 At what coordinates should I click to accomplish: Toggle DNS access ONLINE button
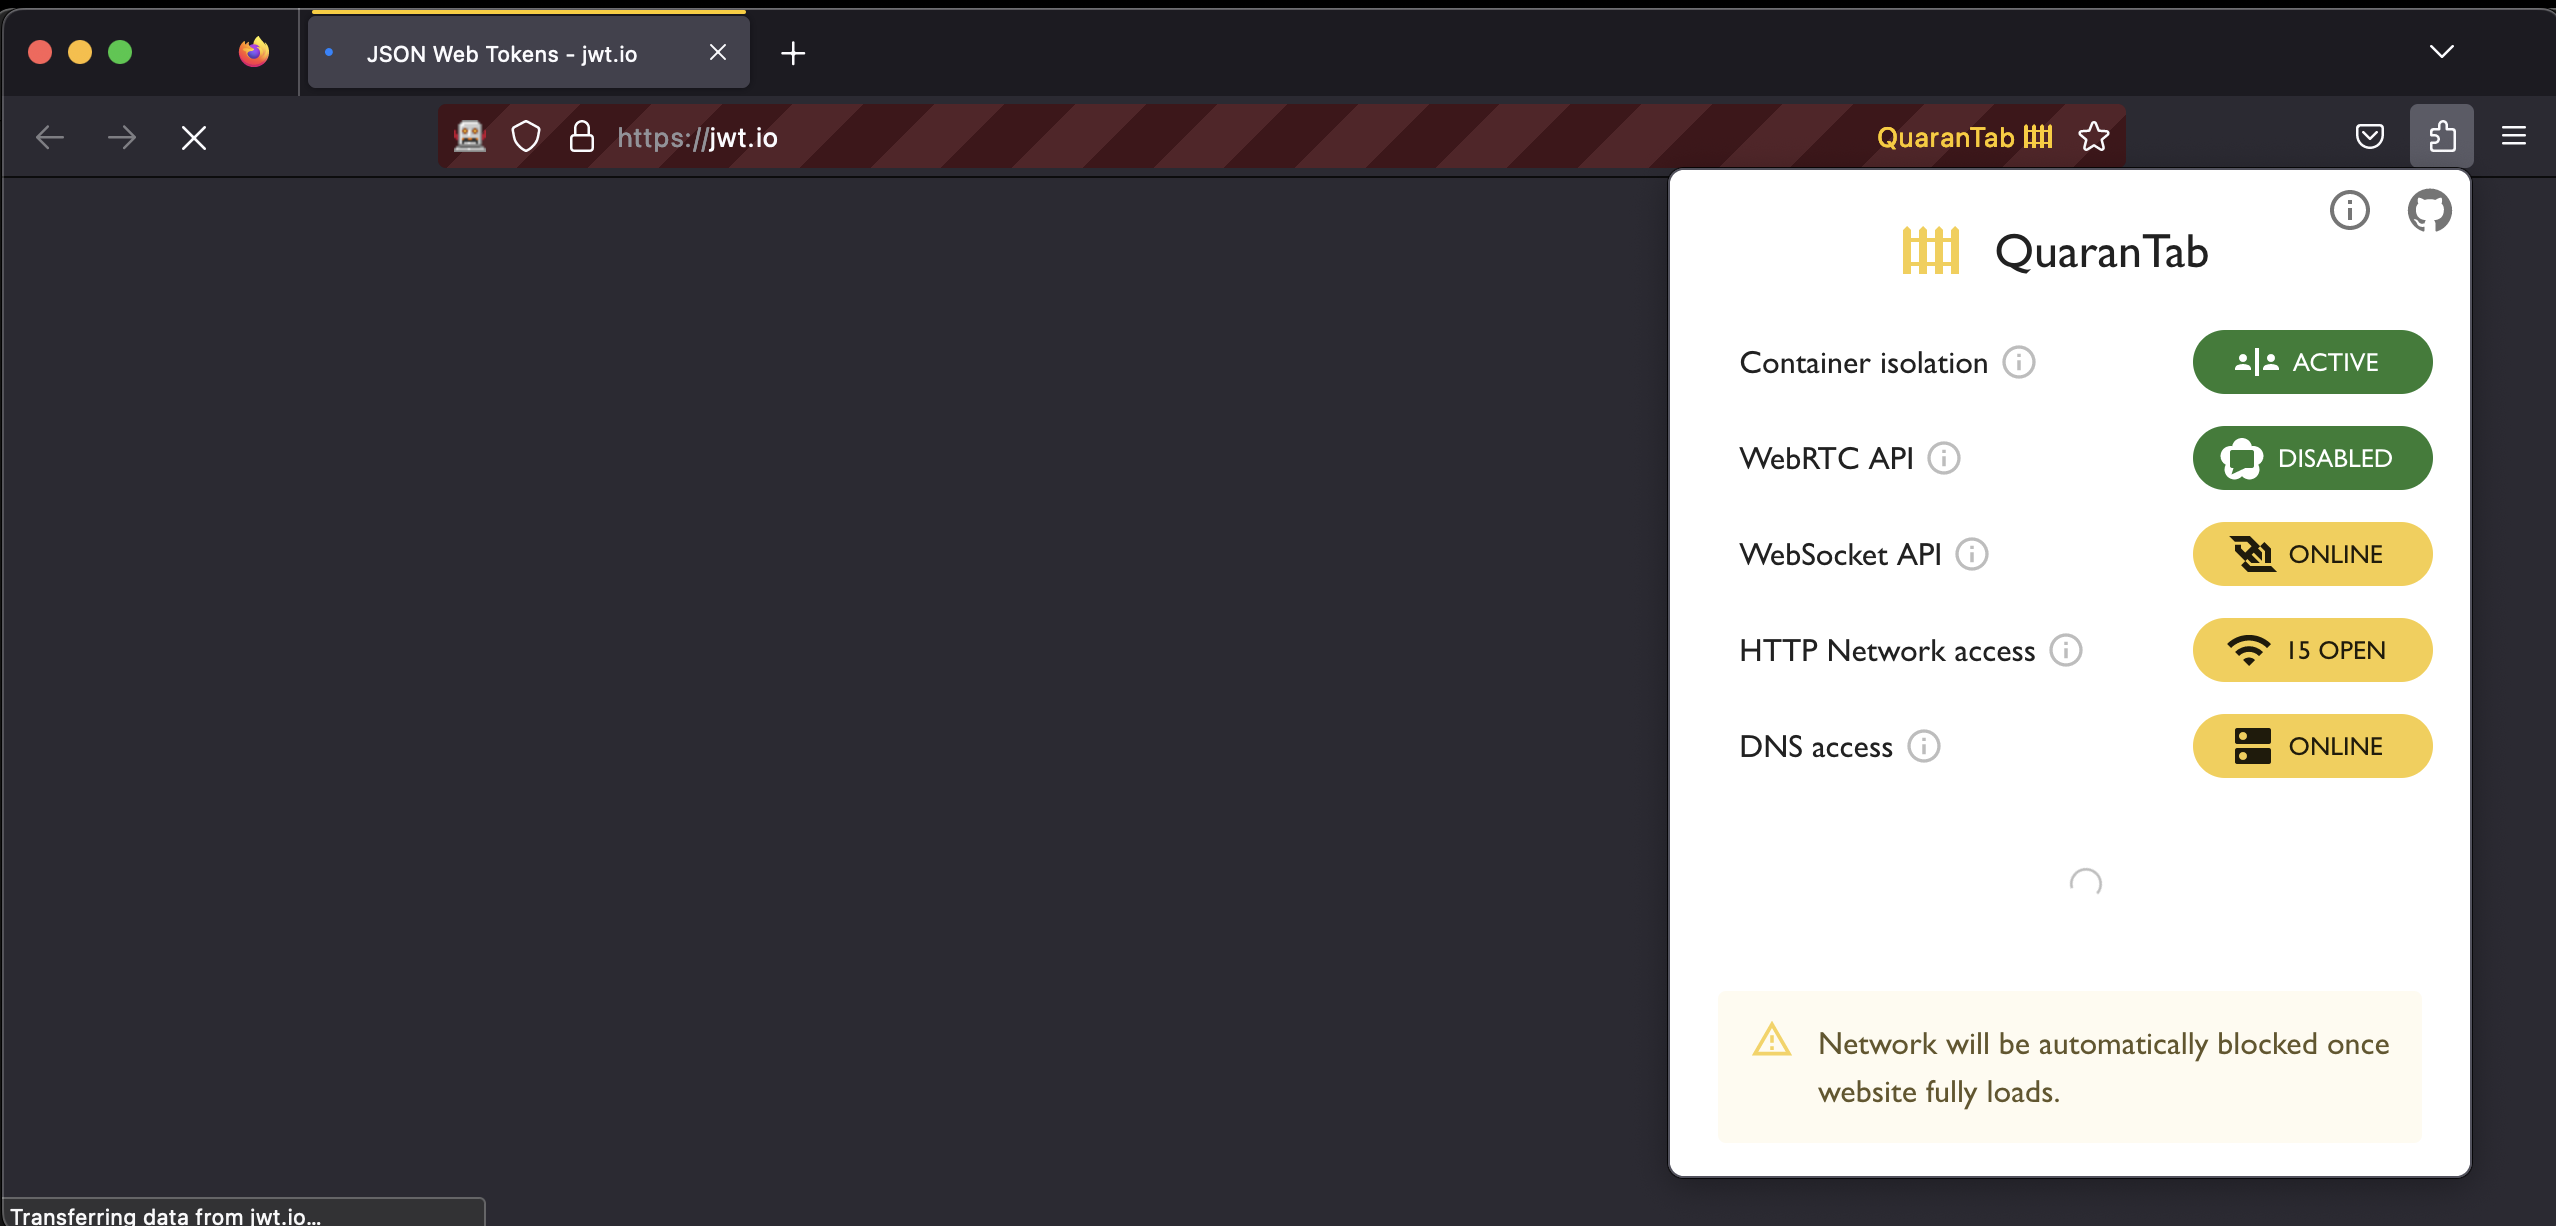pyautogui.click(x=2311, y=746)
